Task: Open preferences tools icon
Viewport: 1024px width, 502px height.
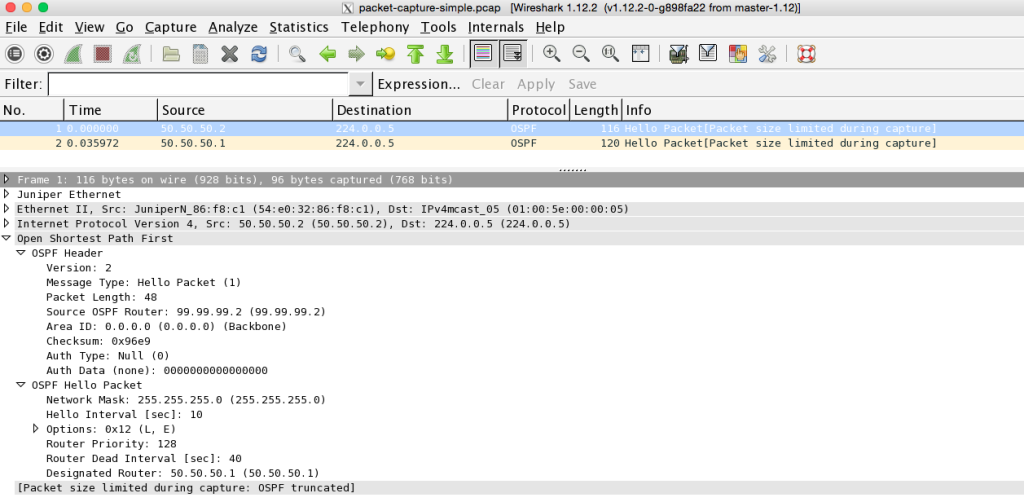Action: 767,54
